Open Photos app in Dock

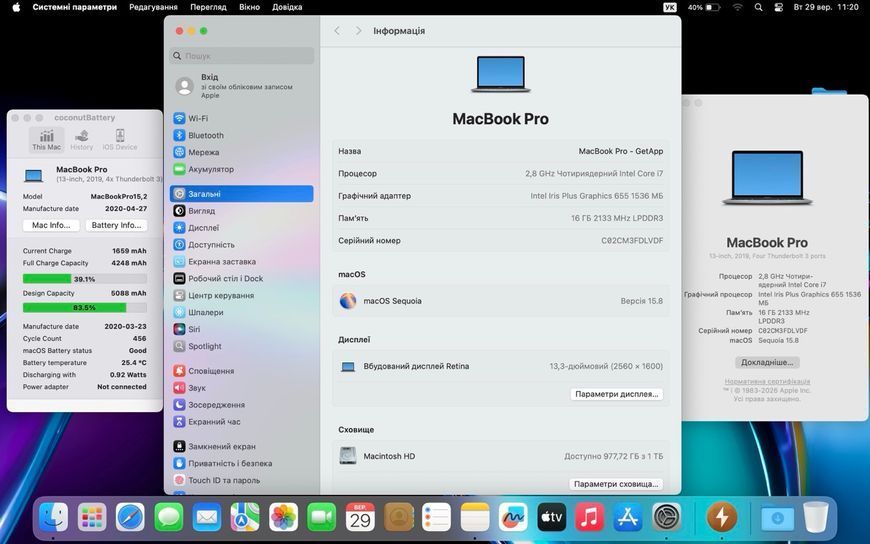point(284,517)
